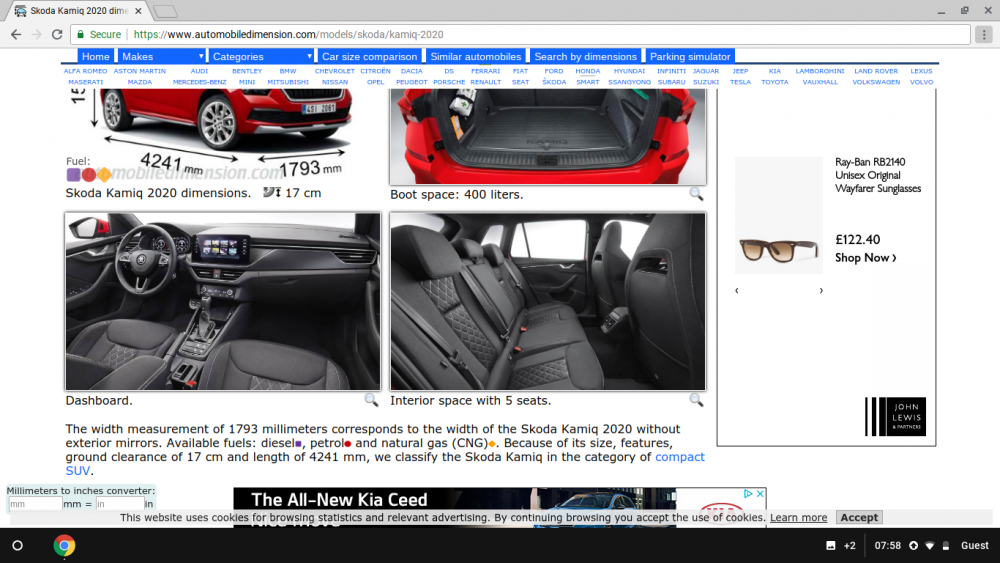Viewport: 1000px width, 563px height.
Task: Click previous arrow in Ray-Ban ad carousel
Action: (737, 291)
